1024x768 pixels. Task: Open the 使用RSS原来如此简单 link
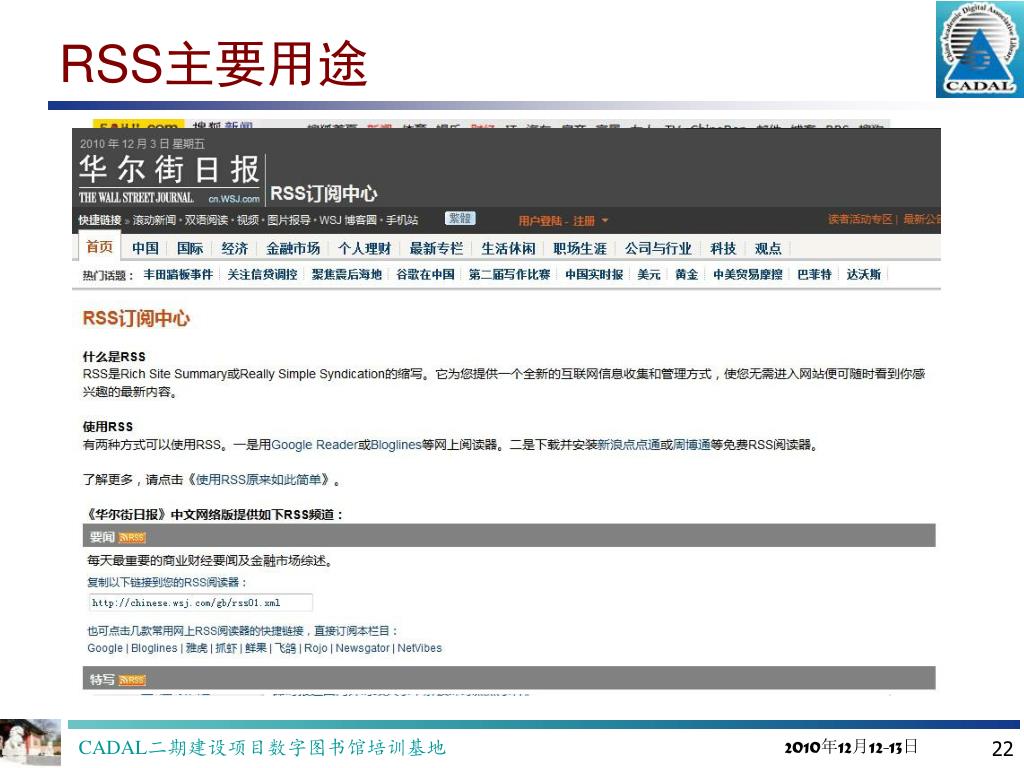tap(259, 480)
